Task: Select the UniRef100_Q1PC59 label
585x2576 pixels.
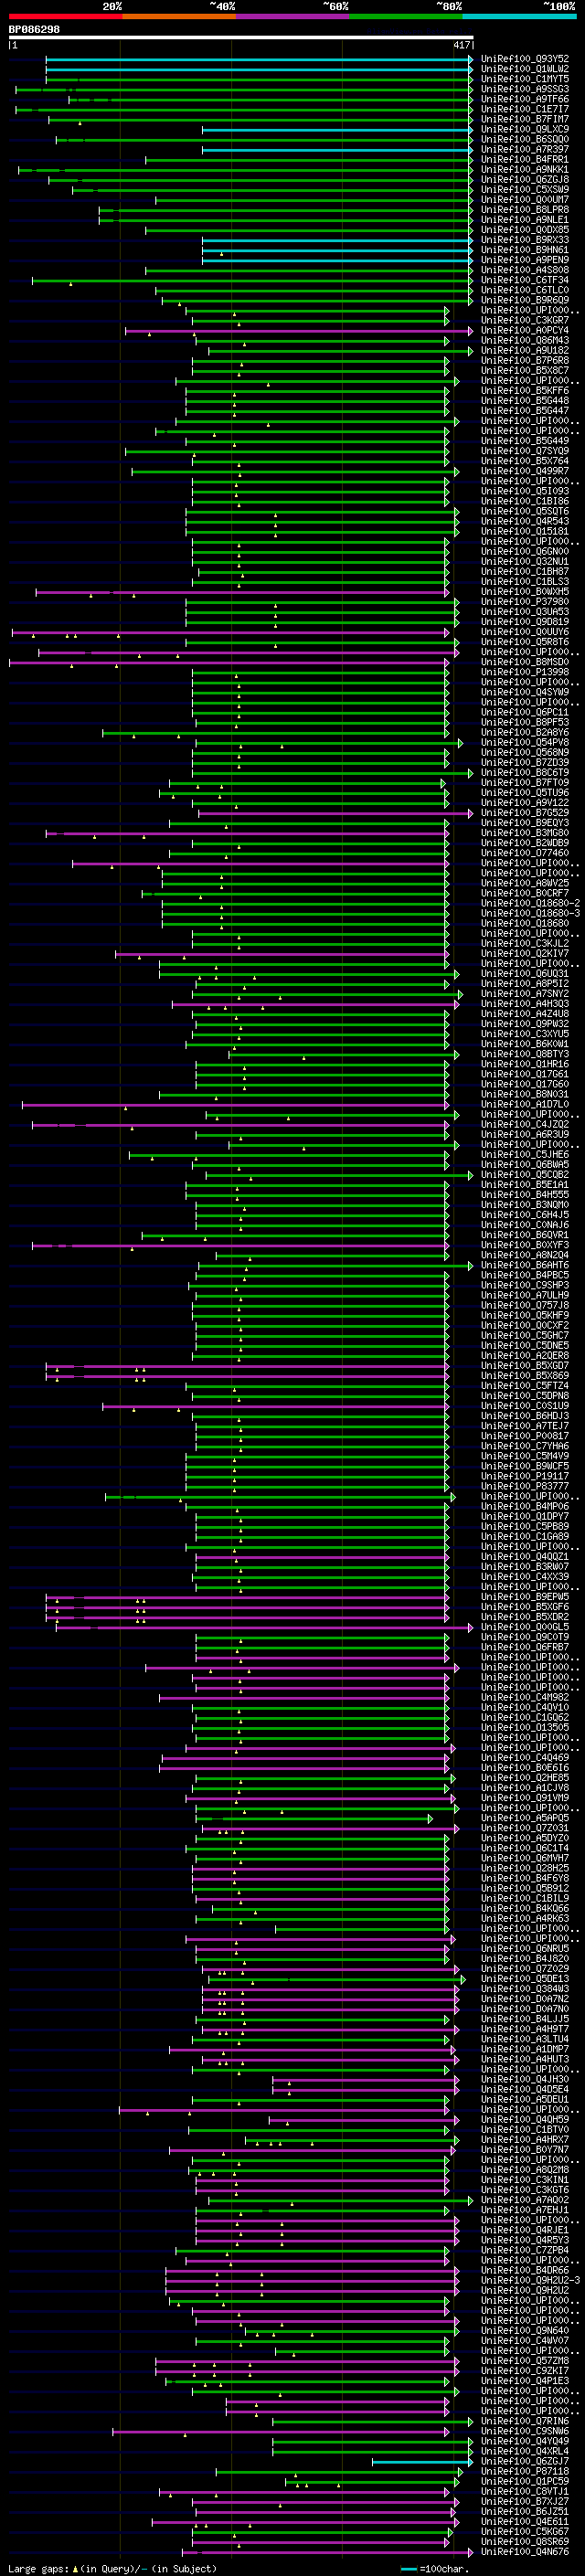Action: tap(525, 2481)
